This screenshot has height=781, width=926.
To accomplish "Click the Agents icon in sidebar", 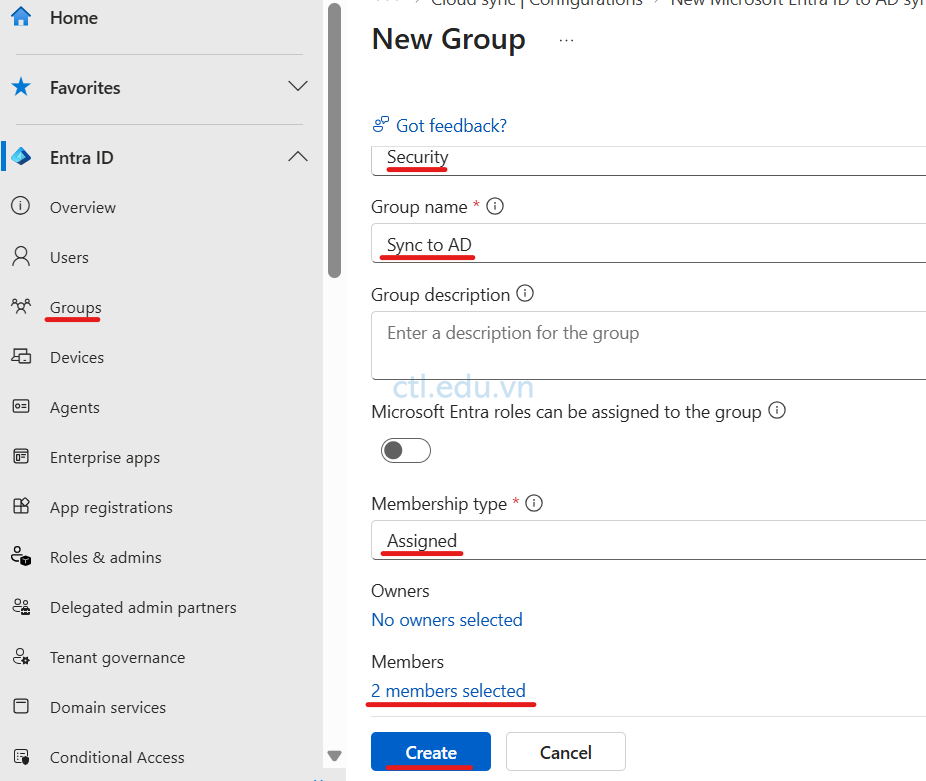I will click(21, 406).
